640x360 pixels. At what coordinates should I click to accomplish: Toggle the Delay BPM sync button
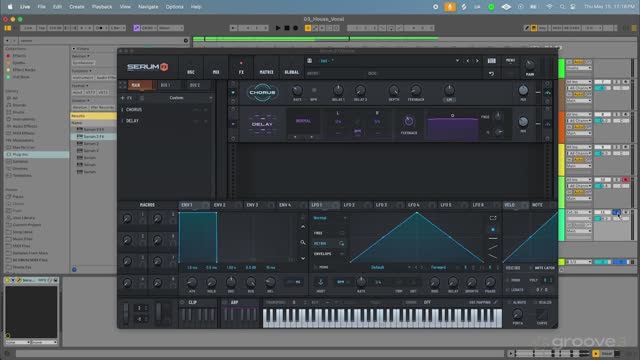(x=358, y=131)
